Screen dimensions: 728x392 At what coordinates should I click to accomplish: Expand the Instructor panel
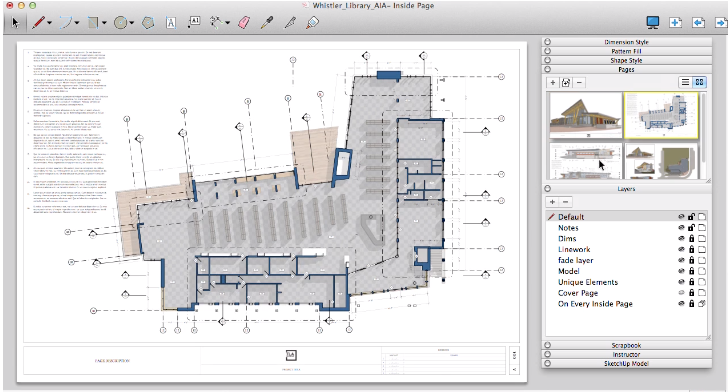pyautogui.click(x=626, y=354)
